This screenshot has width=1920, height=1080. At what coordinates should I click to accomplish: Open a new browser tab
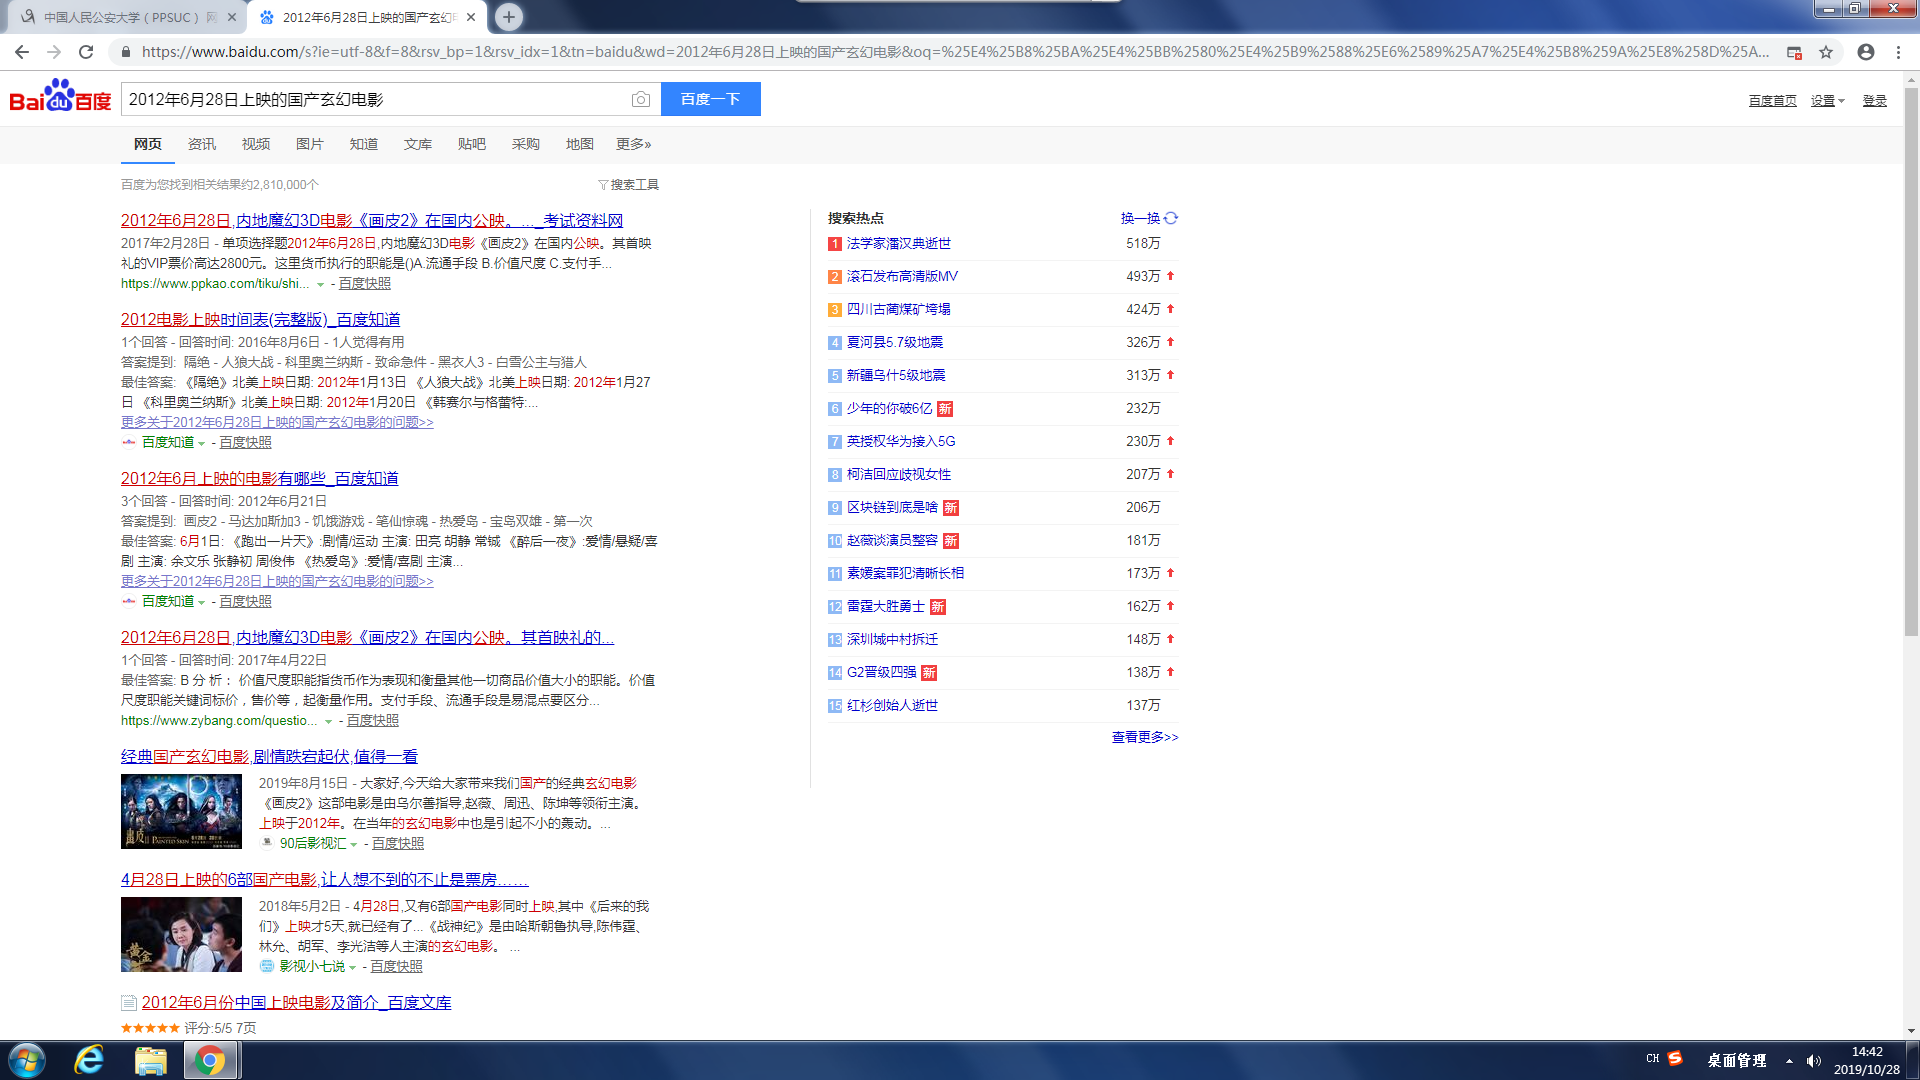(x=509, y=17)
